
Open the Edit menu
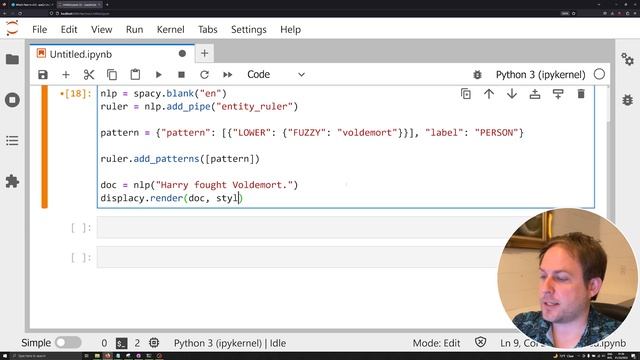(x=69, y=29)
